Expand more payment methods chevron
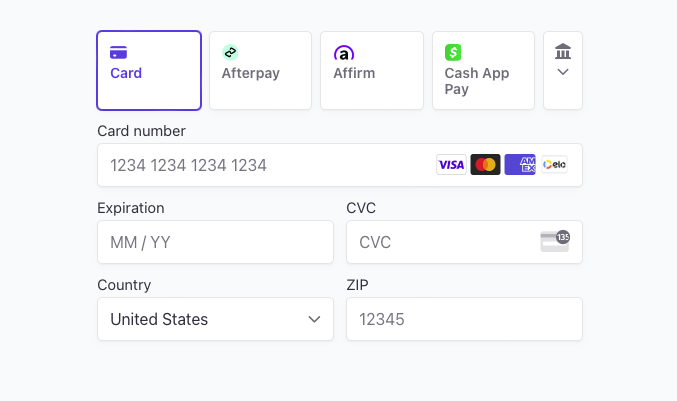 click(x=563, y=70)
